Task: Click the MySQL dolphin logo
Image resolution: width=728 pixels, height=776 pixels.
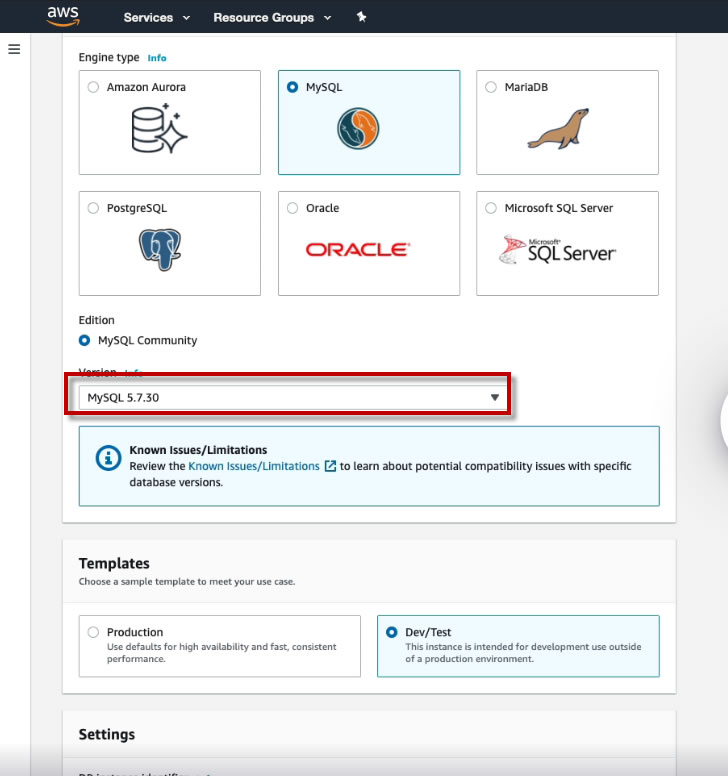Action: 358,129
